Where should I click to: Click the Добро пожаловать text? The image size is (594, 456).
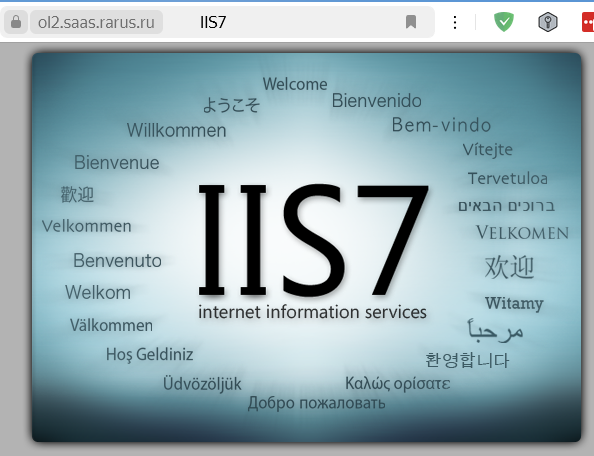(317, 403)
